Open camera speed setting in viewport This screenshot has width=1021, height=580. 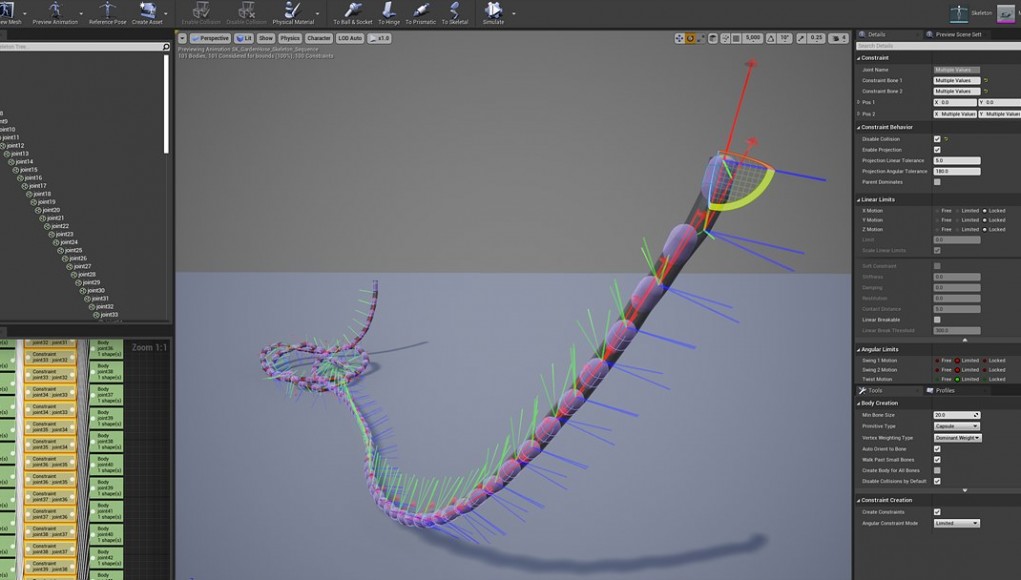[x=839, y=38]
